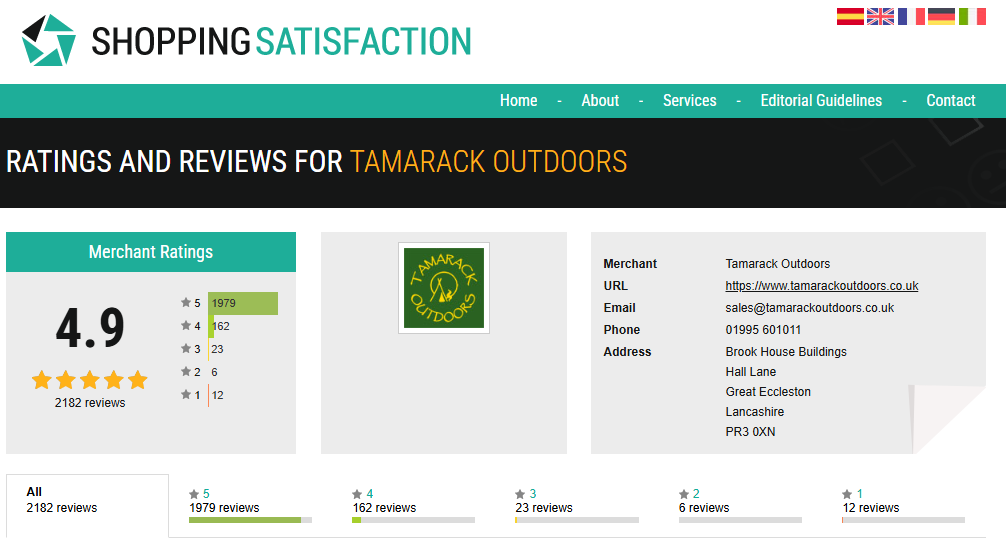Image resolution: width=1006 pixels, height=553 pixels.
Task: Visit the tamarackoutdoors.co.uk URL link
Action: (821, 286)
